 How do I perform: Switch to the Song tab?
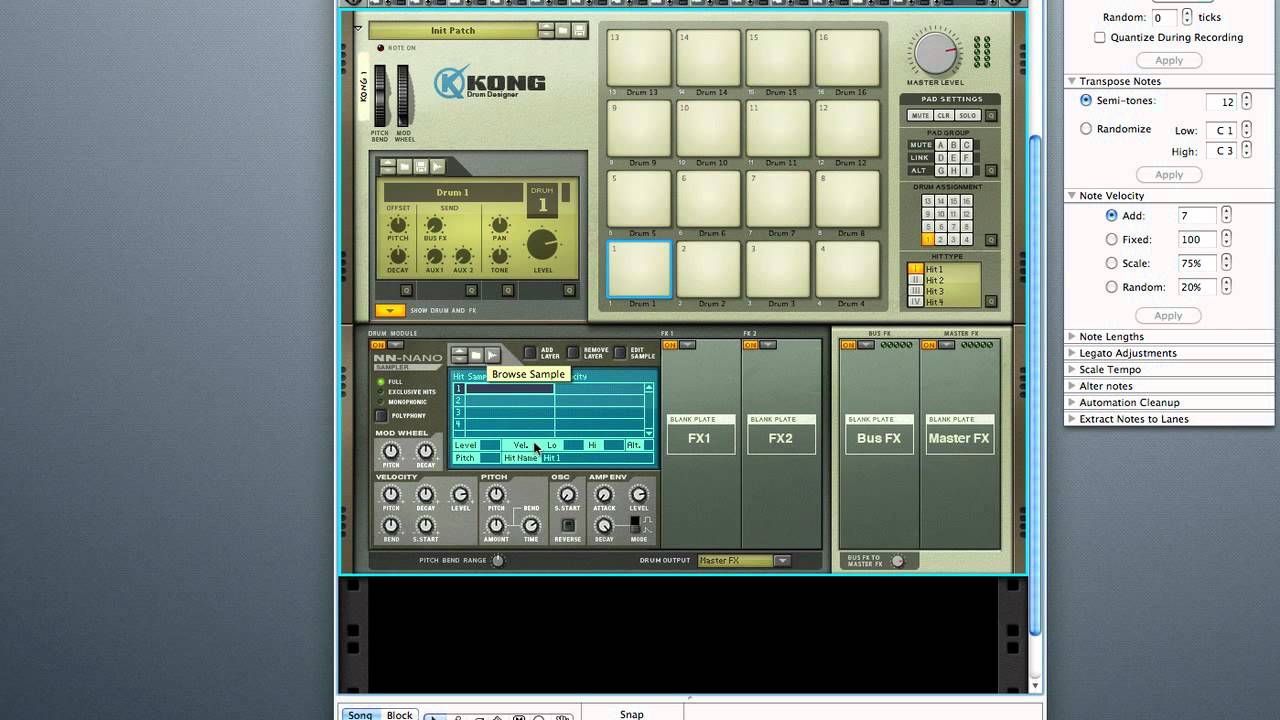360,715
